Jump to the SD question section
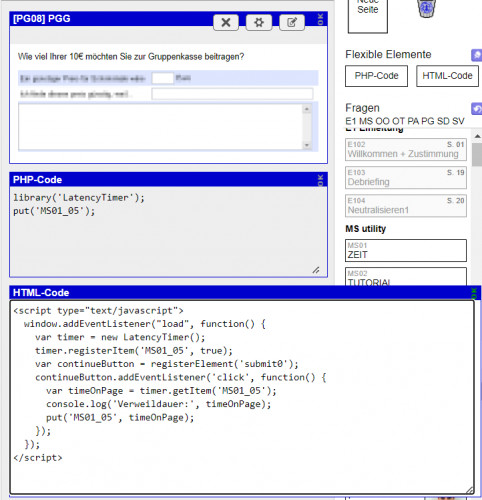This screenshot has width=482, height=500. [x=443, y=121]
